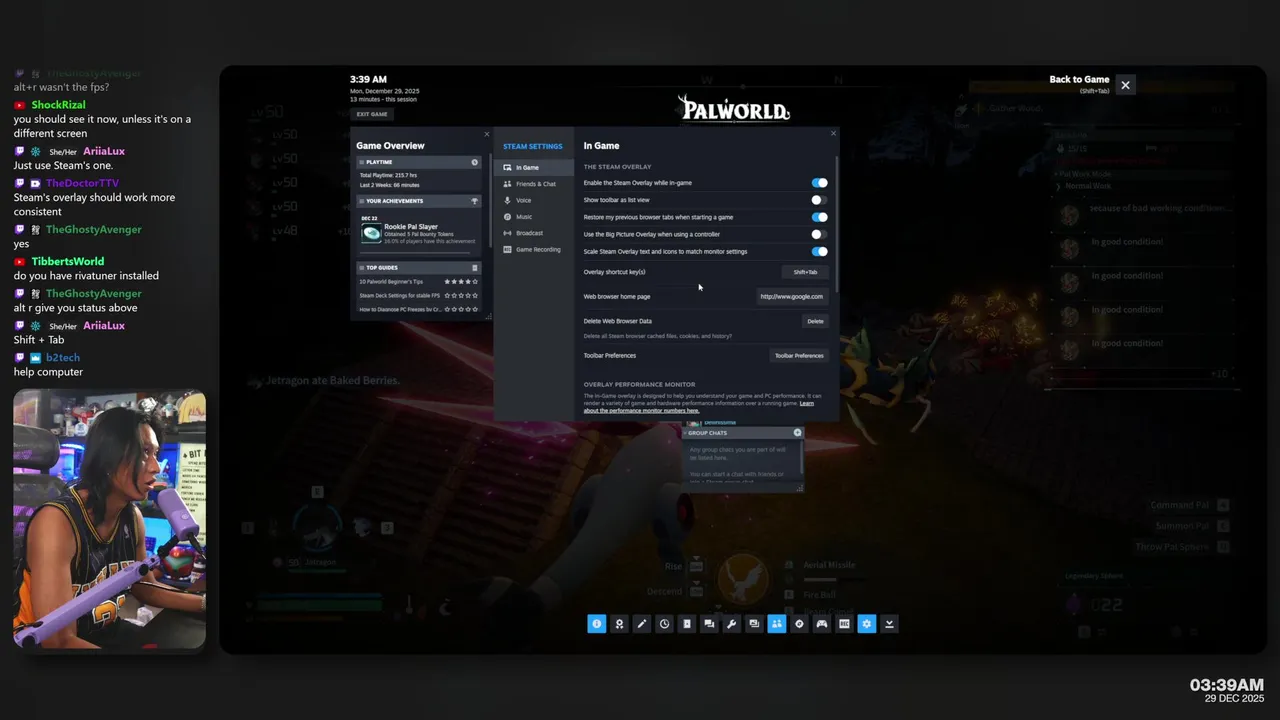Click the wrench icon in overlay toolbar
This screenshot has width=1280, height=720.
tap(732, 624)
